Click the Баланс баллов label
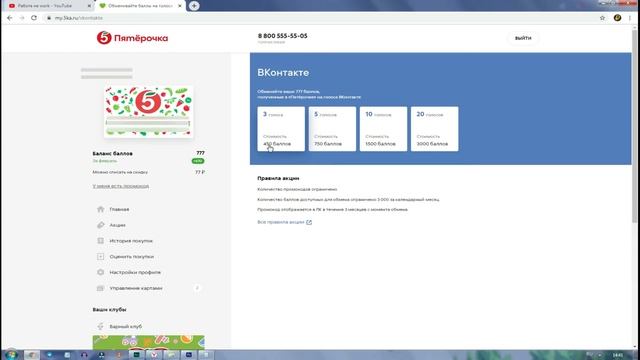640x360 pixels. (x=113, y=153)
